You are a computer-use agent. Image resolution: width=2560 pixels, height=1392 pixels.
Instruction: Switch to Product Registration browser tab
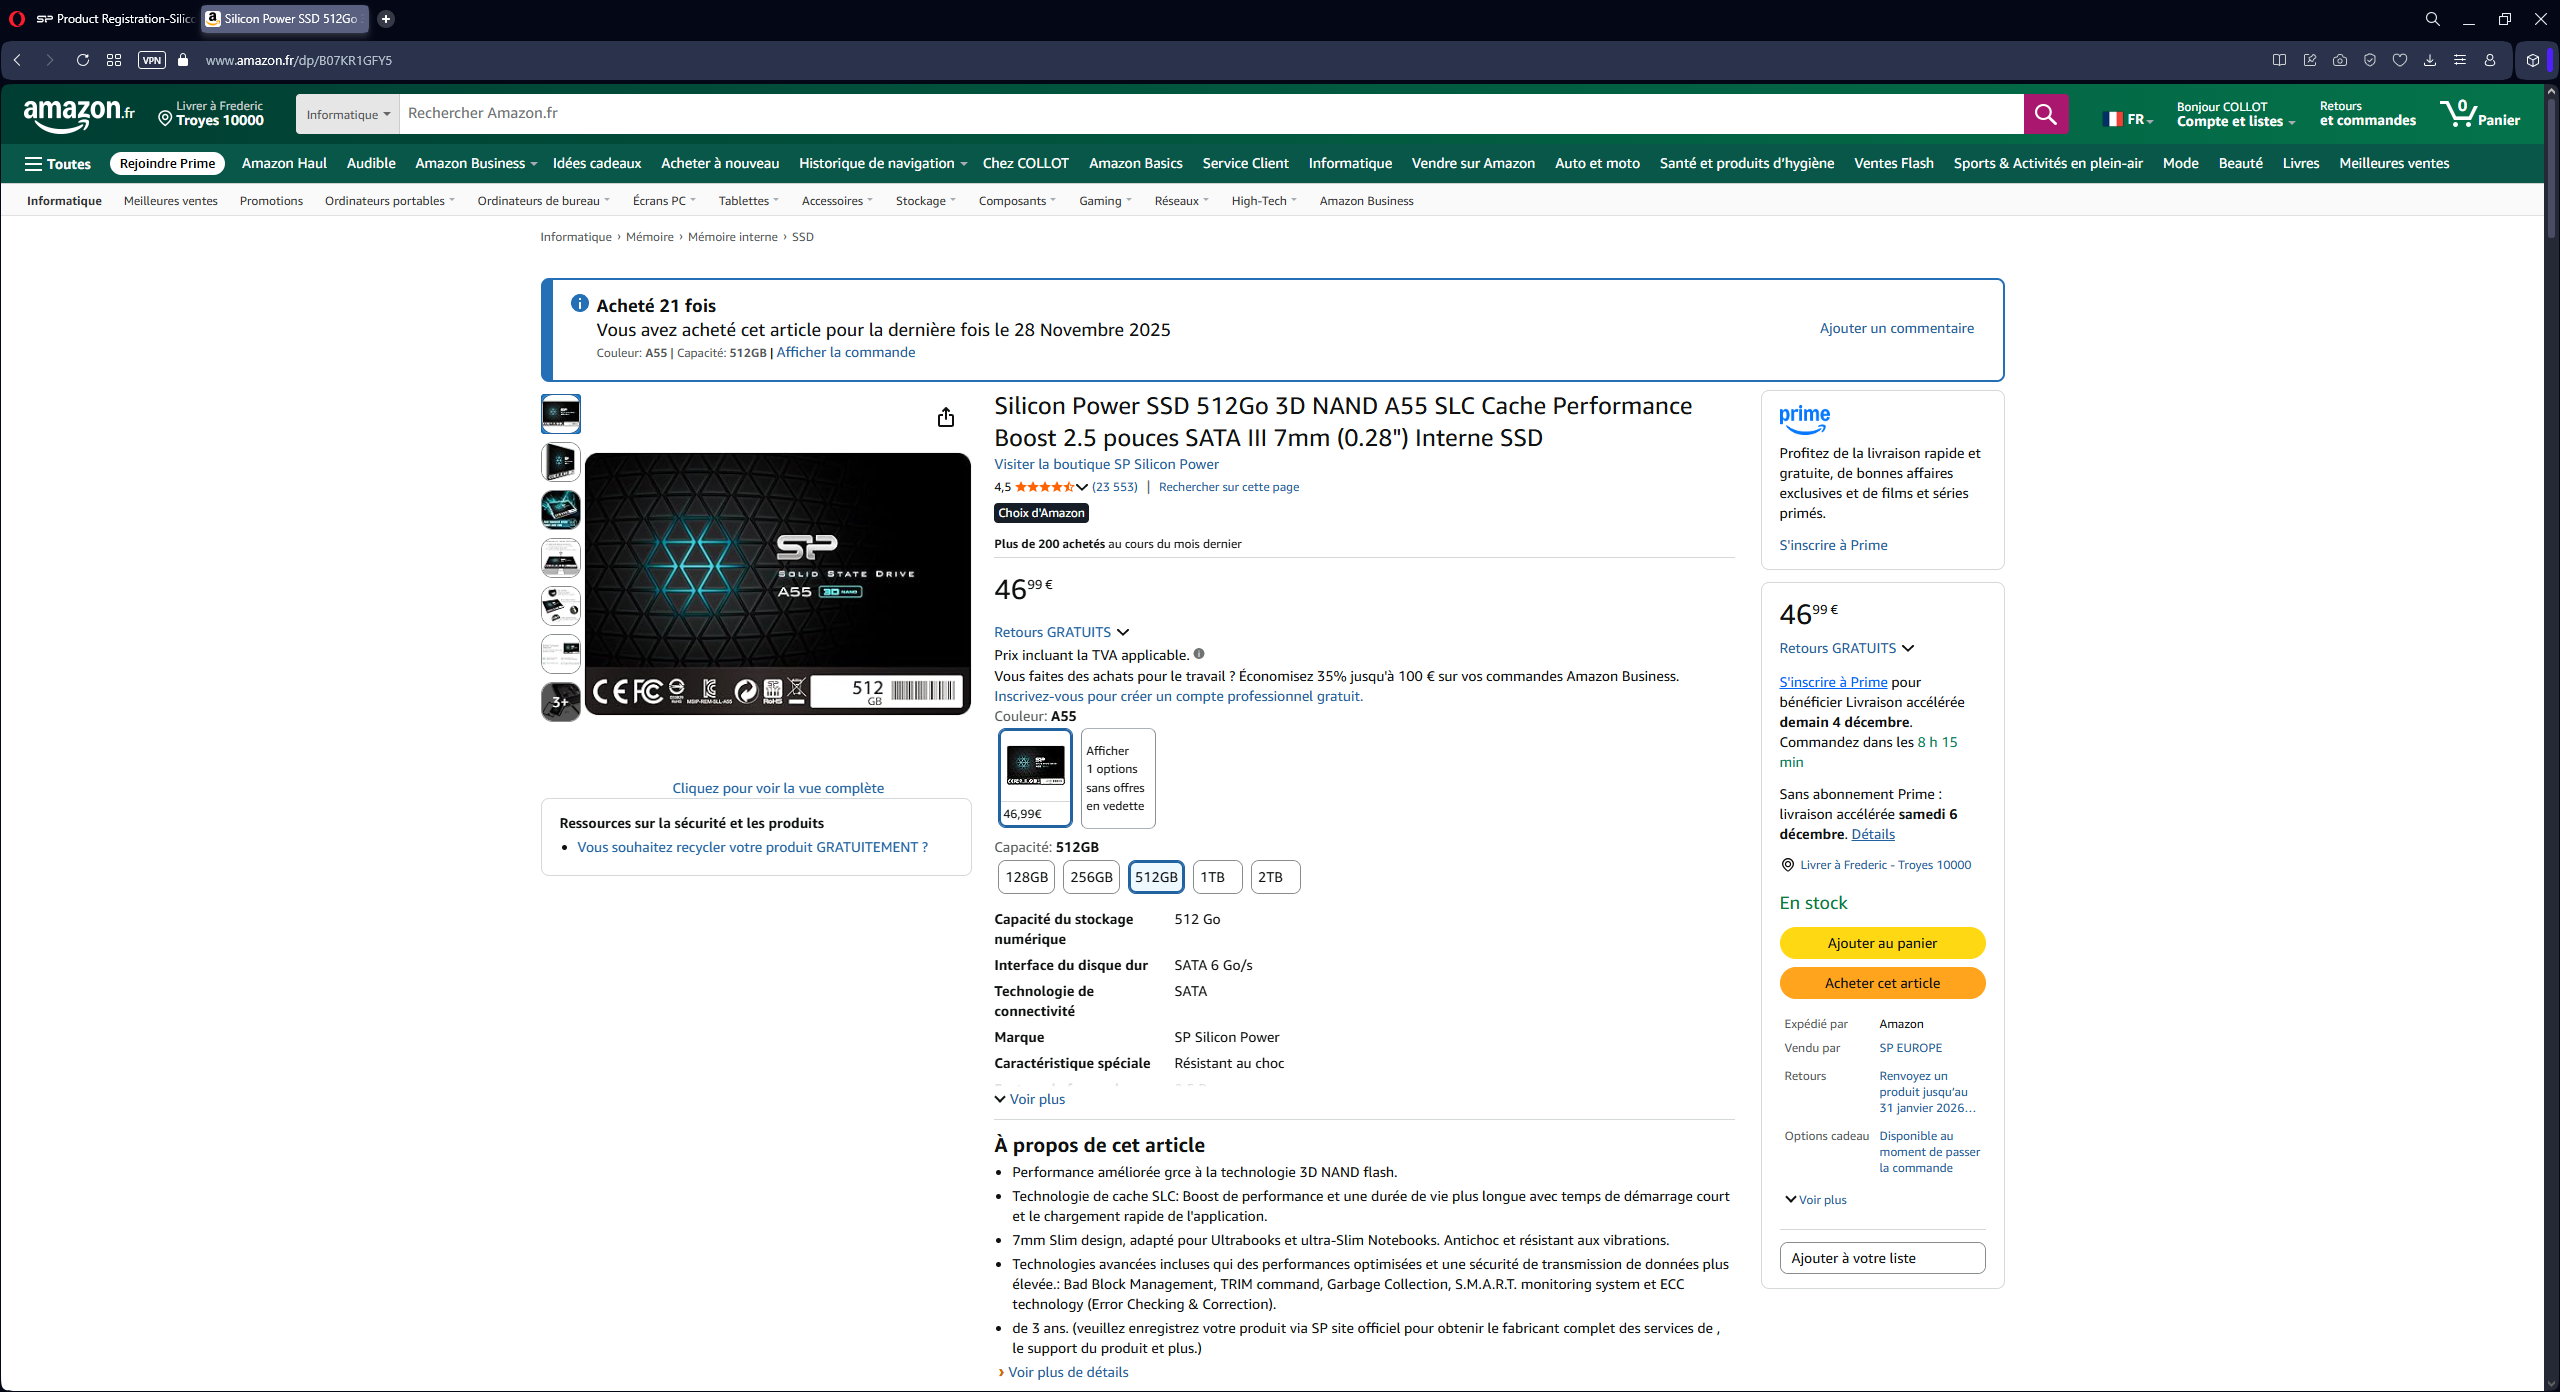113,19
